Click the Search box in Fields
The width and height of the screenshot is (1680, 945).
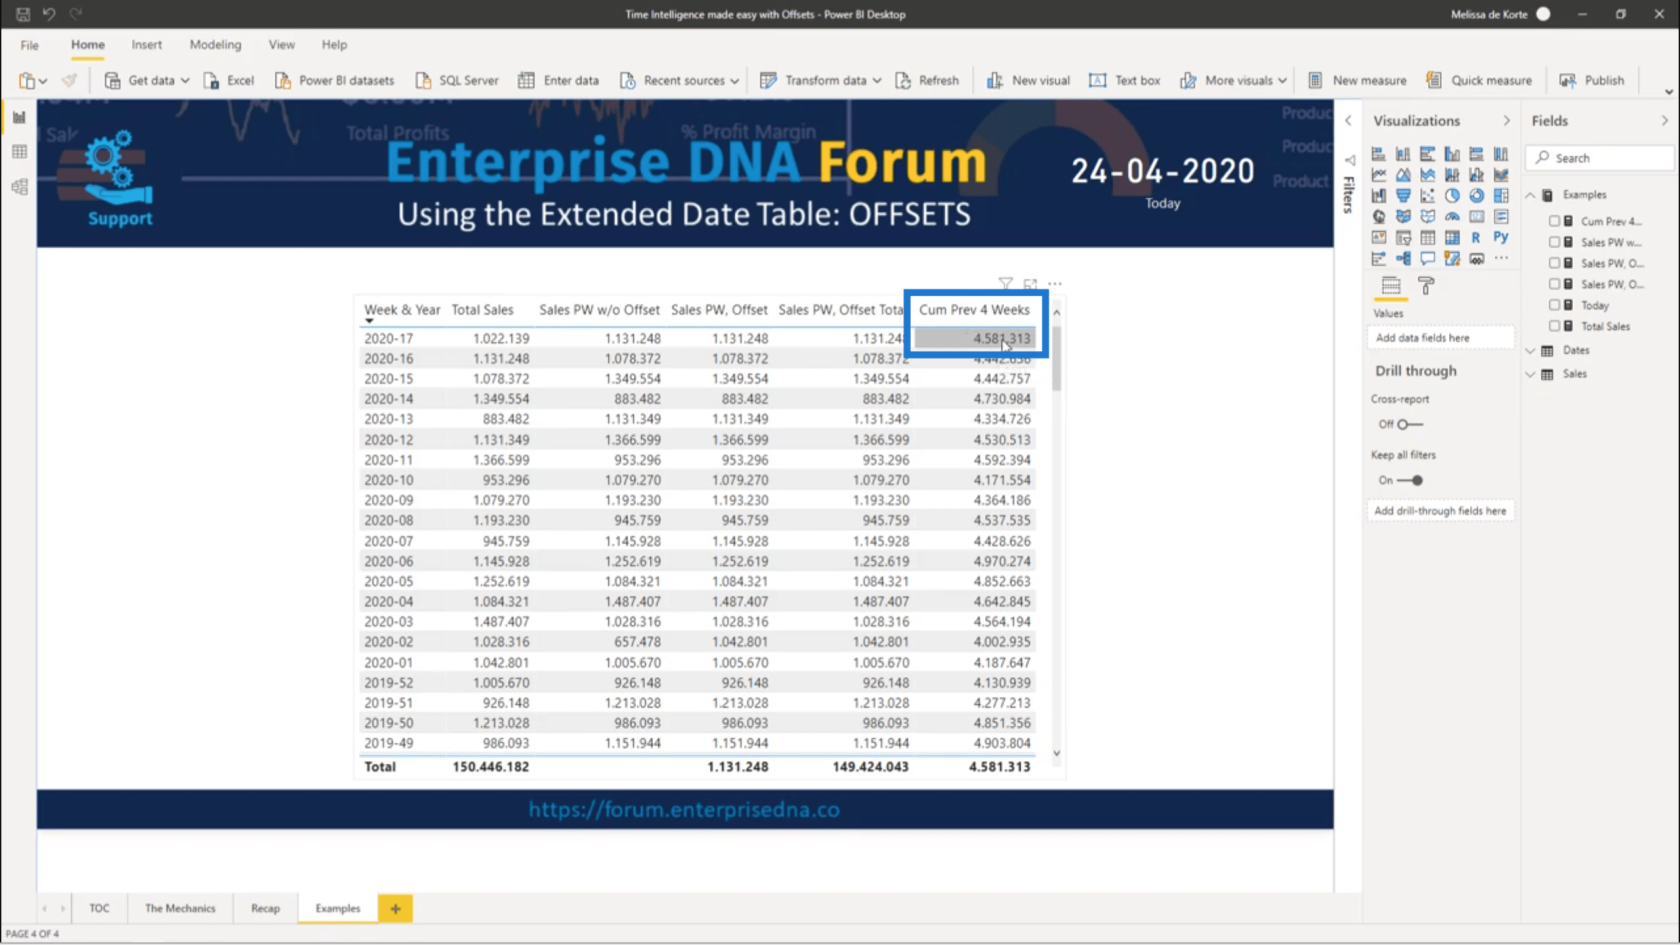[x=1600, y=158]
